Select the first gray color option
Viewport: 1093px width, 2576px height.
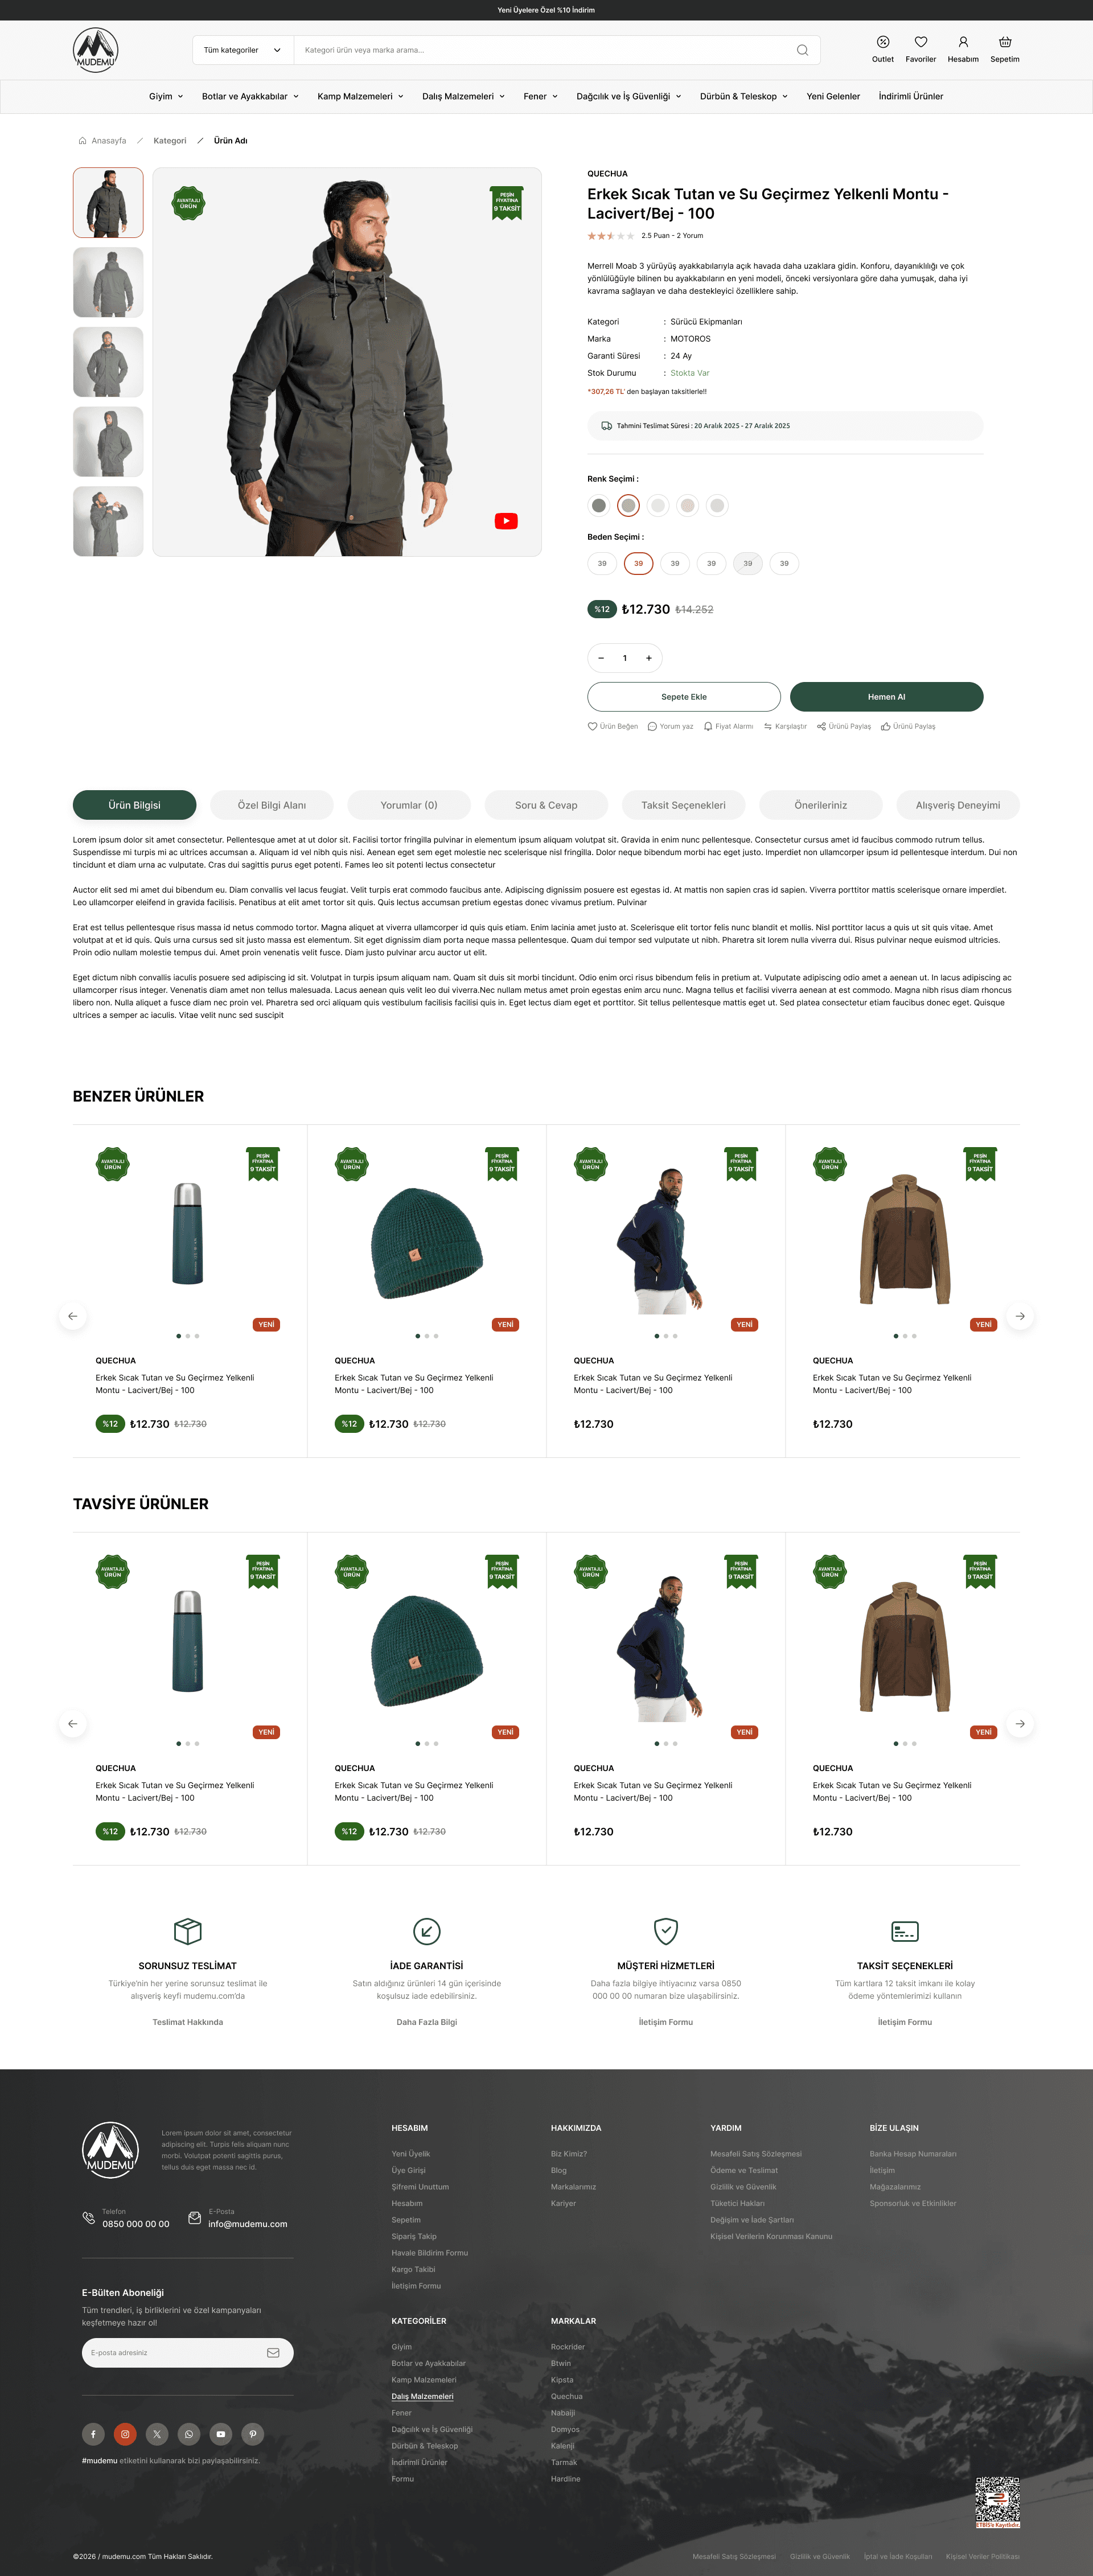point(598,505)
